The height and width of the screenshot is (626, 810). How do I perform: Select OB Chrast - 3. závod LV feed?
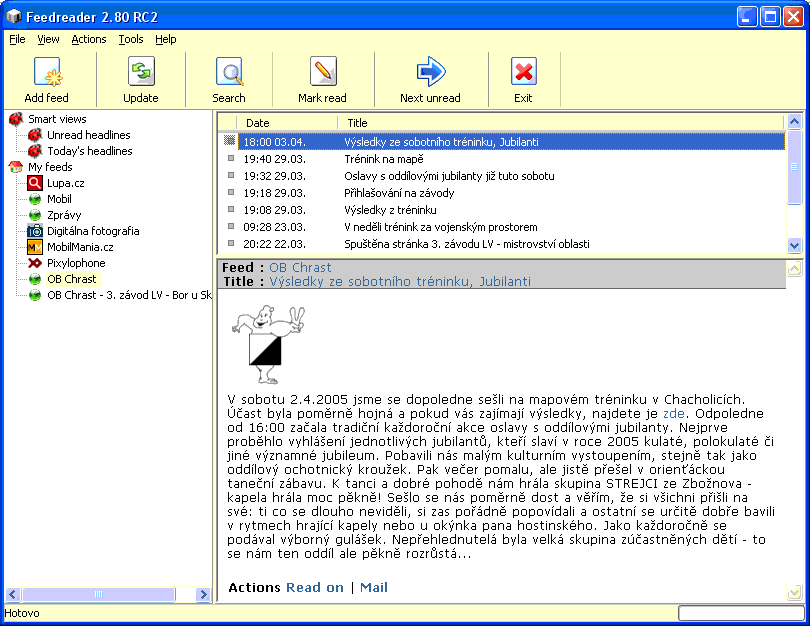(x=129, y=295)
